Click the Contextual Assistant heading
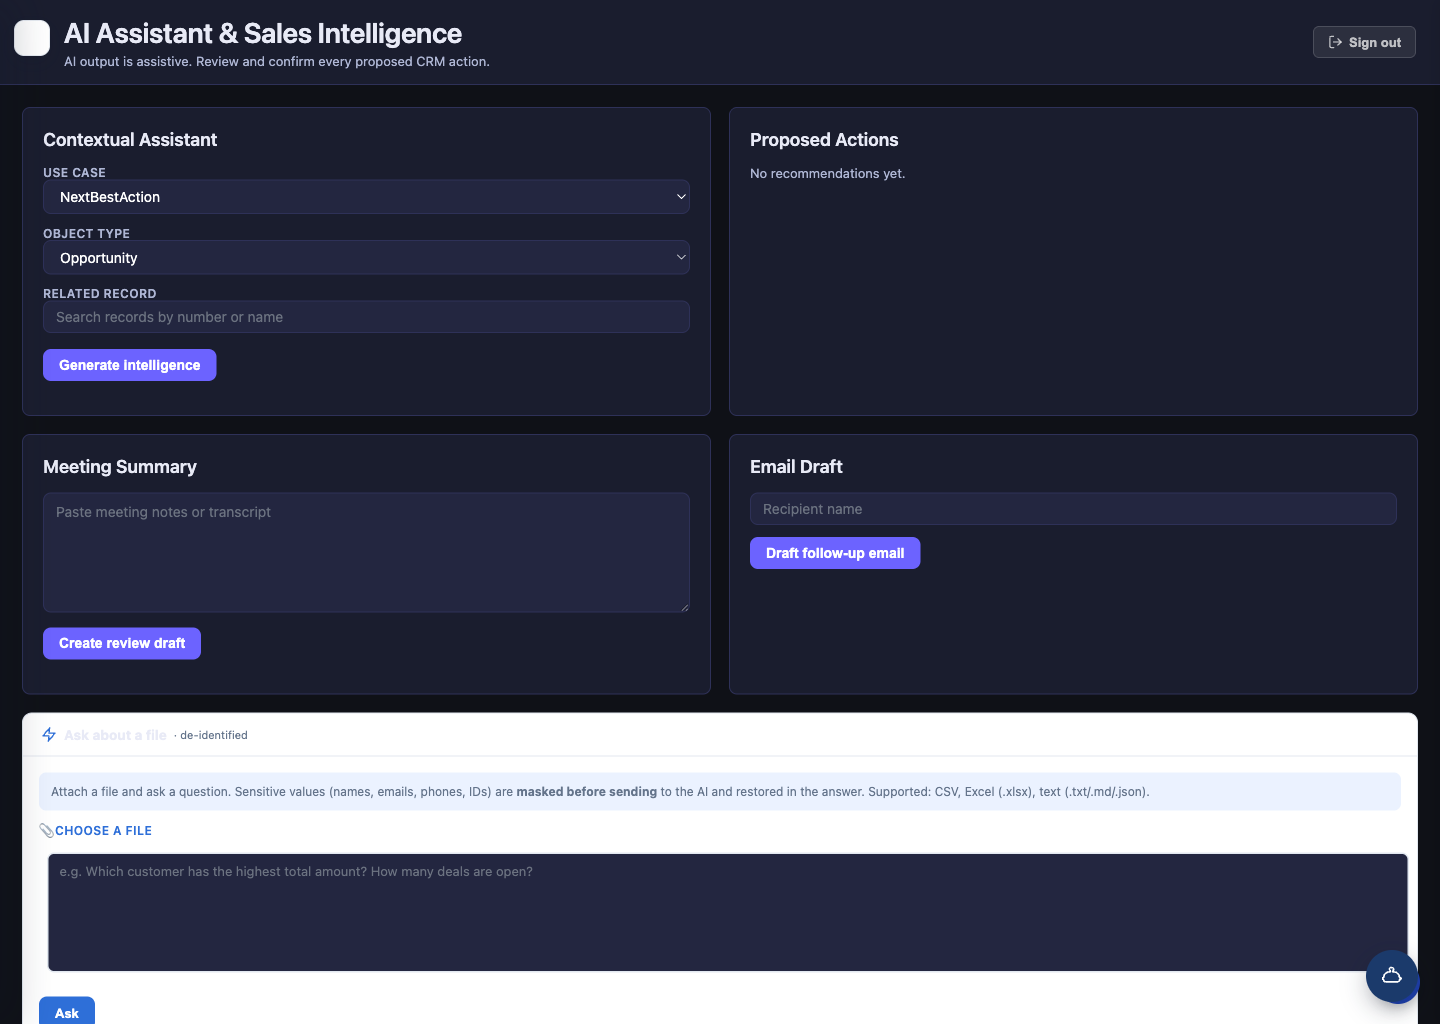This screenshot has width=1440, height=1024. pyautogui.click(x=130, y=140)
